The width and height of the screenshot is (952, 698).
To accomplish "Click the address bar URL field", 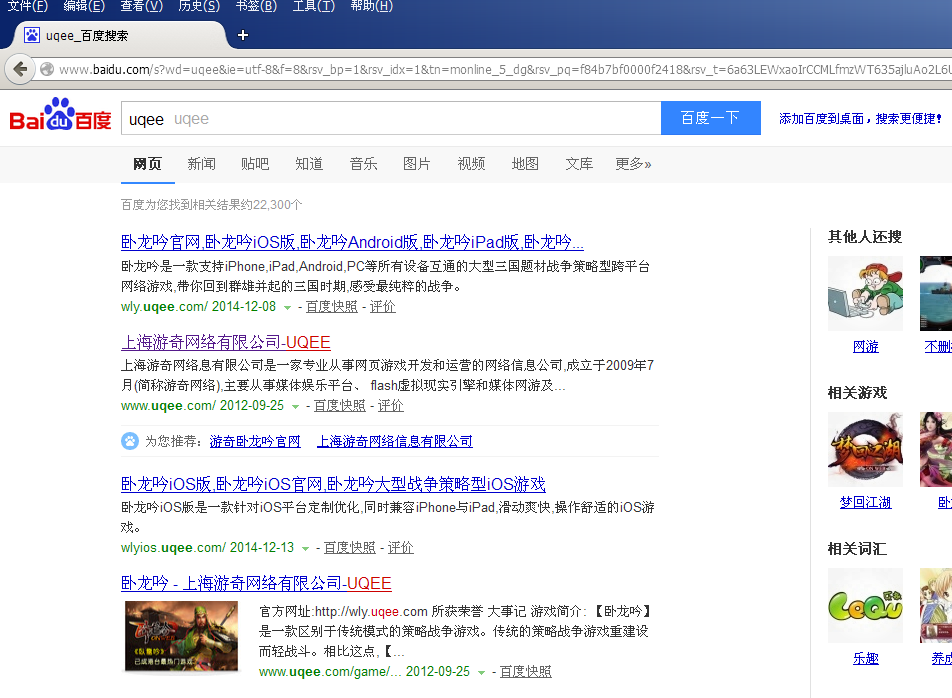I will [x=504, y=69].
